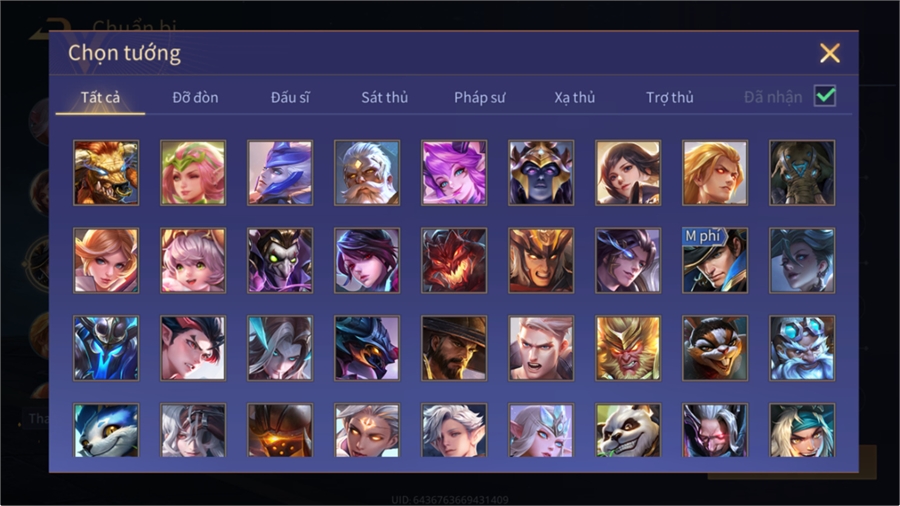Pick the goggles-wearing white-bearded dwarf hero

pos(802,348)
